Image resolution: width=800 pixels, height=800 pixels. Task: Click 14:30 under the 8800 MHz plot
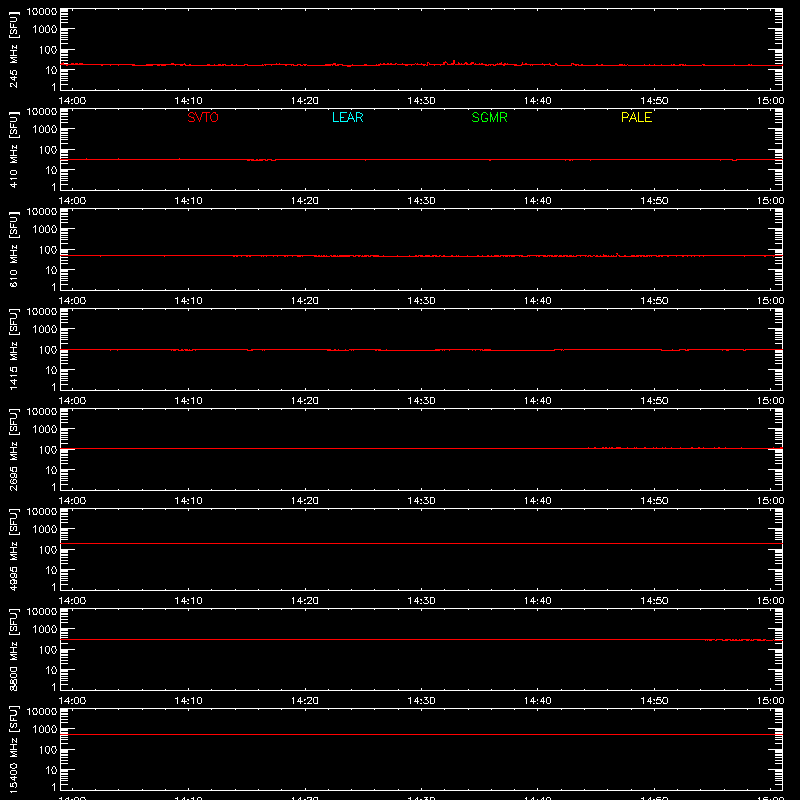(421, 701)
